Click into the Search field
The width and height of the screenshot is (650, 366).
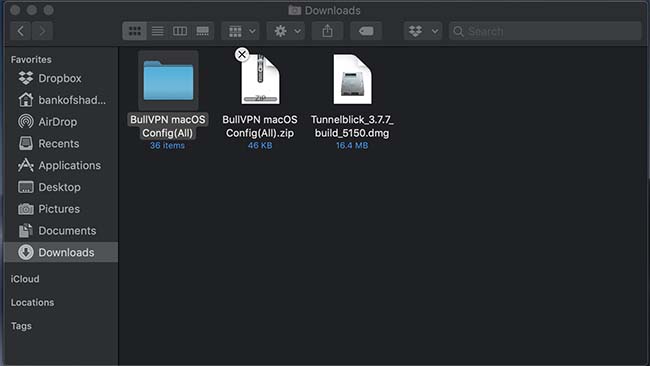click(545, 31)
